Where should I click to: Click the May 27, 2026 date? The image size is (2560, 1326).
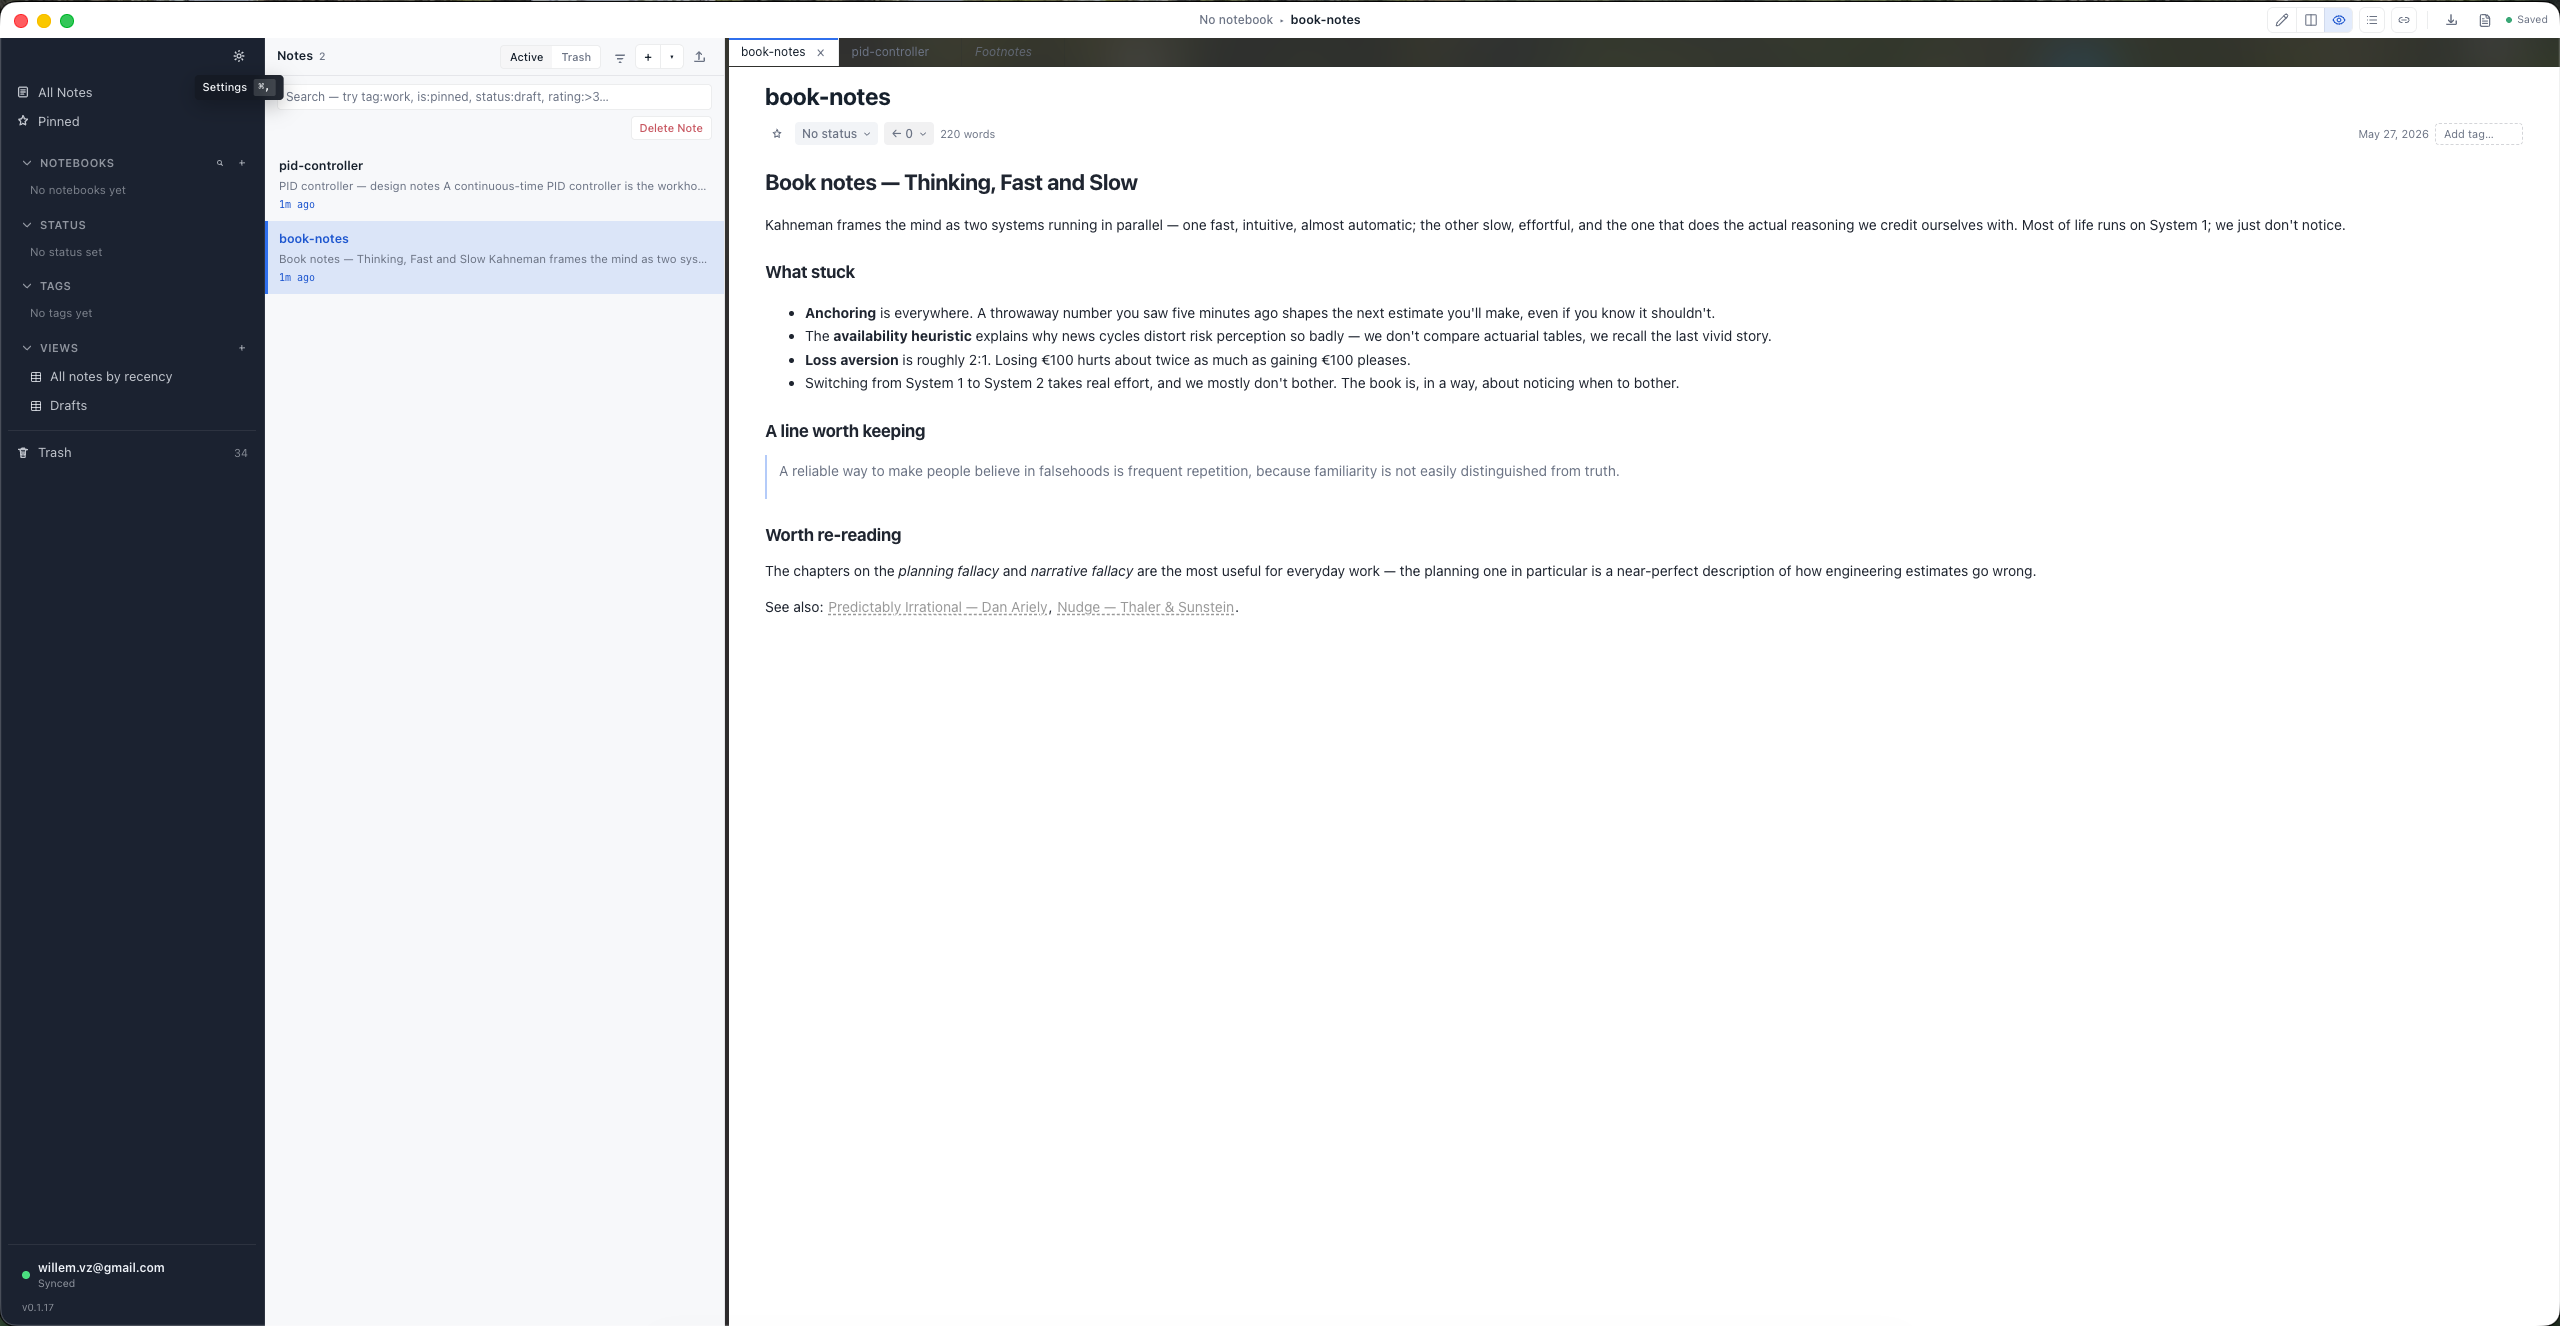[2393, 134]
